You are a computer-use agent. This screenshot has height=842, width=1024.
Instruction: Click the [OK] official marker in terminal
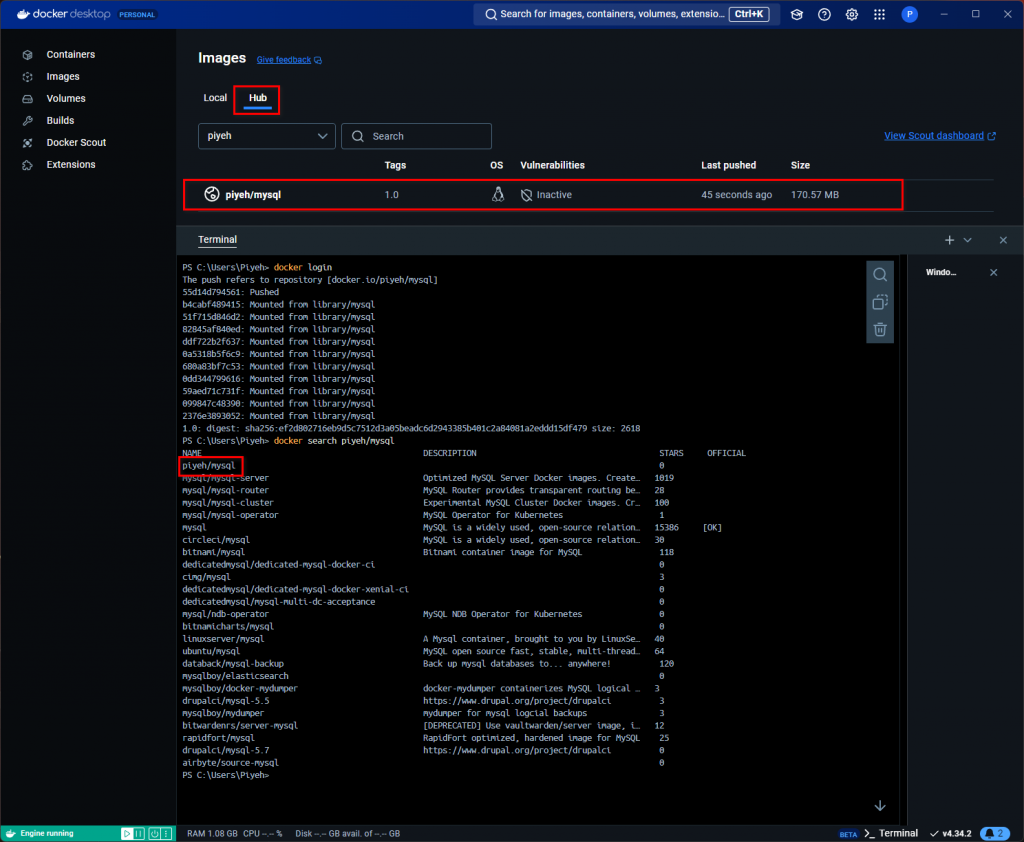[712, 528]
